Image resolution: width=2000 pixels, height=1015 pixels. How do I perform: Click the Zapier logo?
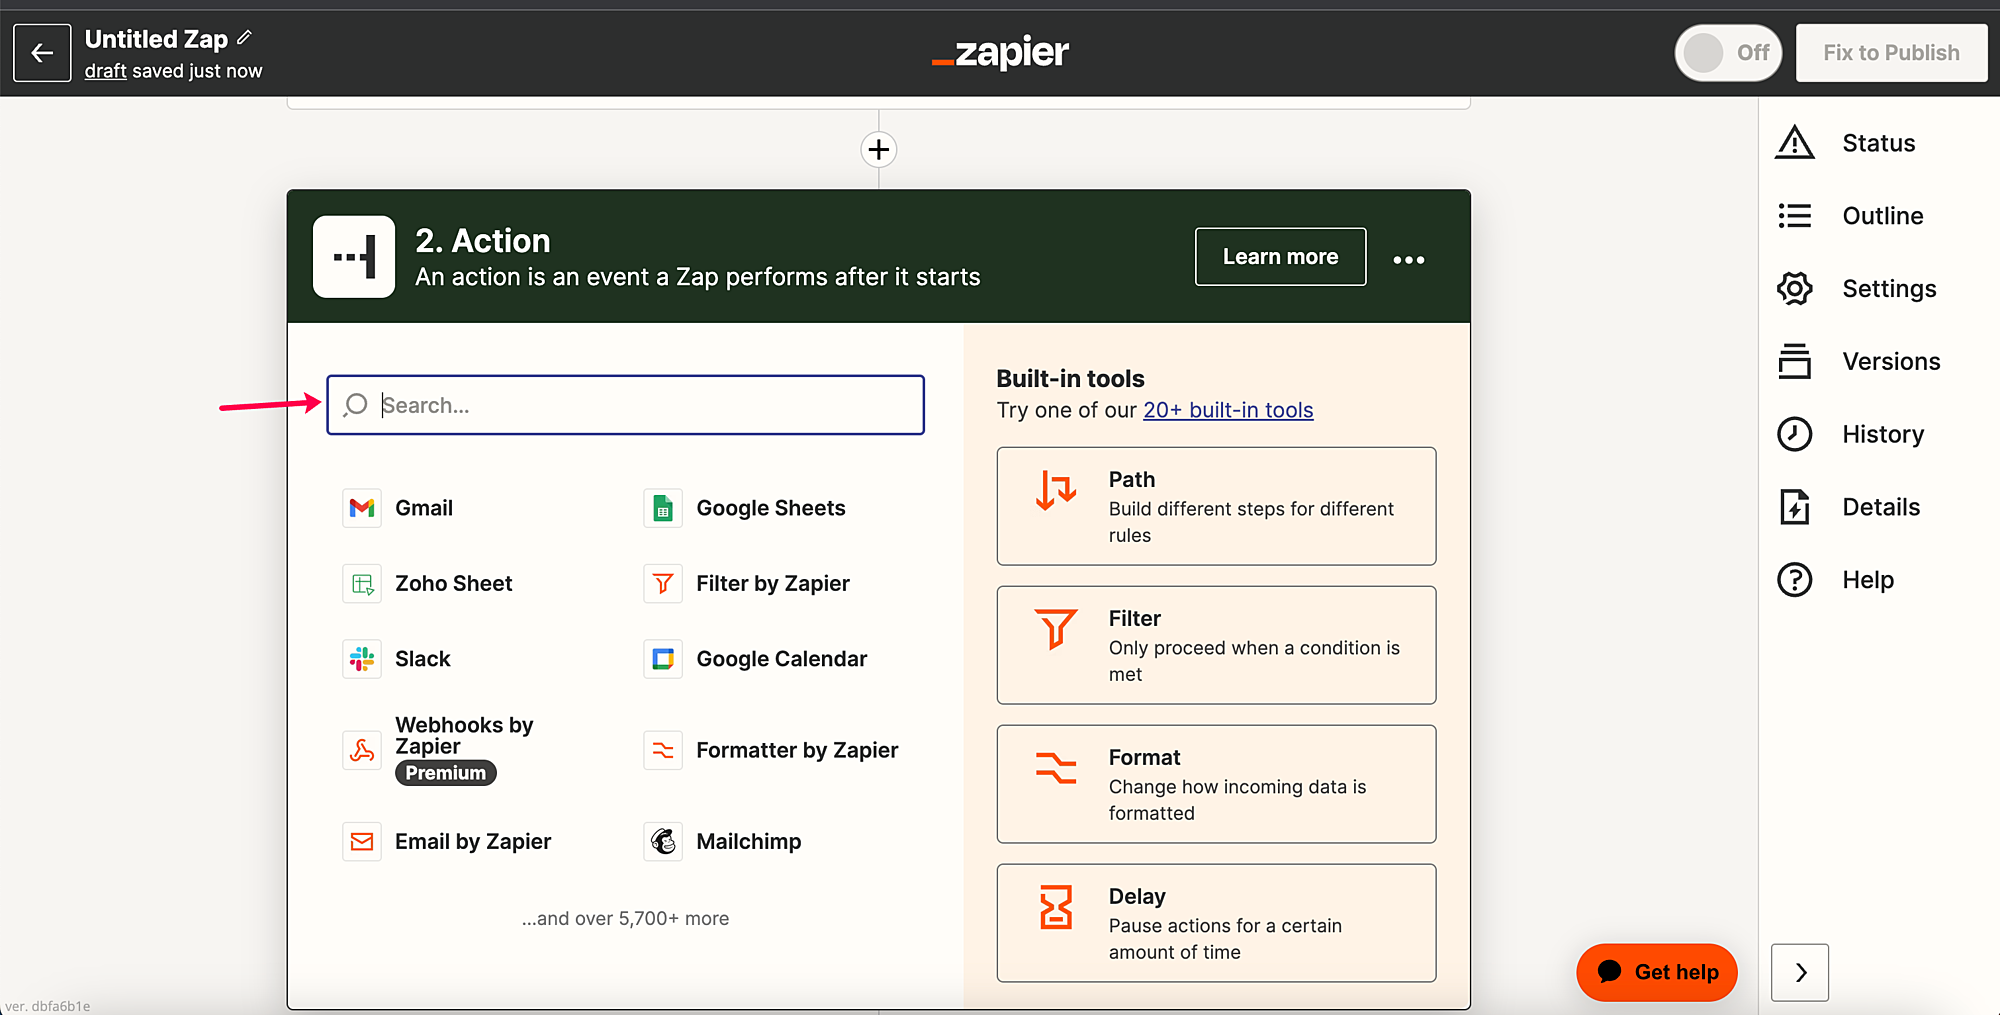click(x=1000, y=53)
